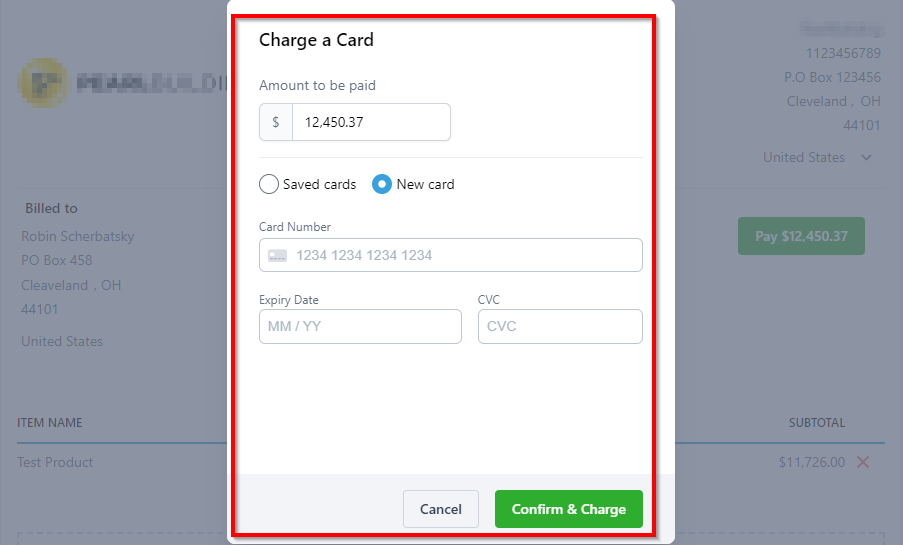Select the Saved cards radio button

coord(269,184)
